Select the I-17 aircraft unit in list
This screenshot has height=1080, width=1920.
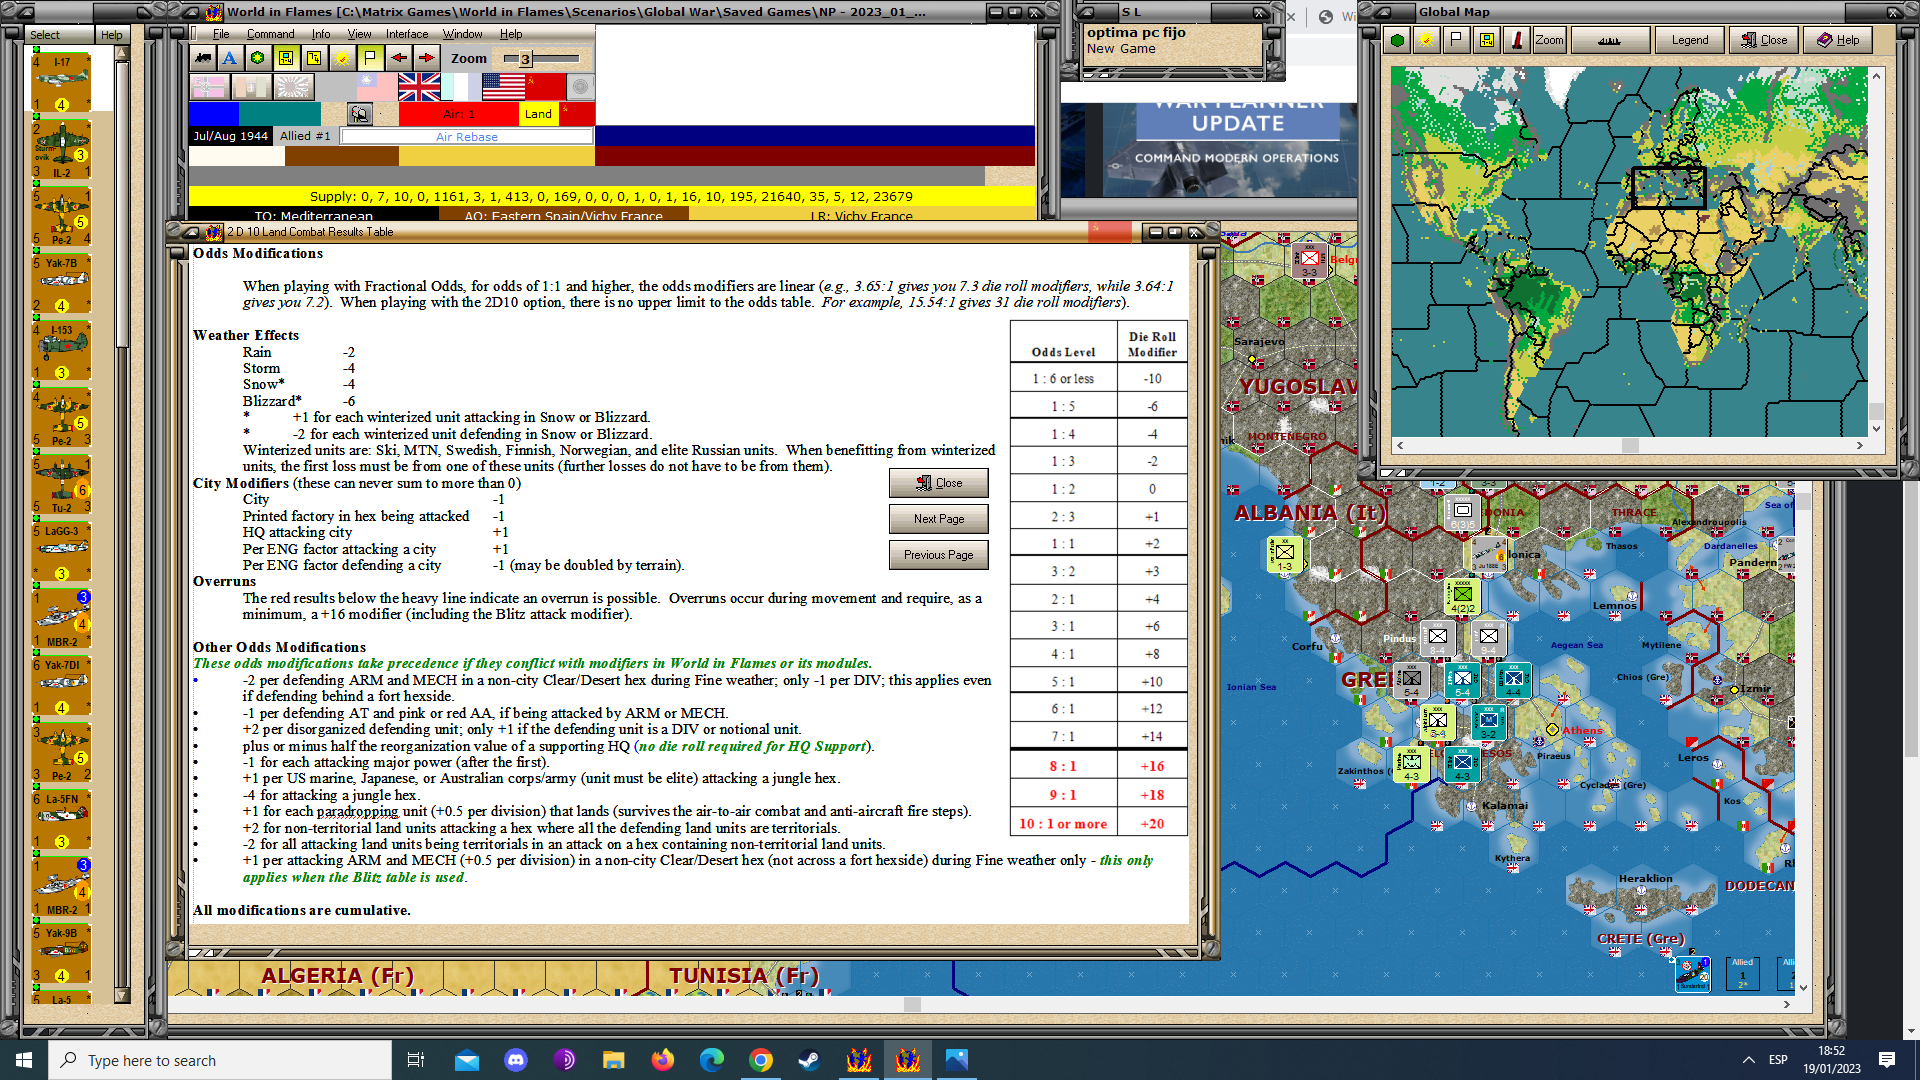click(x=62, y=82)
